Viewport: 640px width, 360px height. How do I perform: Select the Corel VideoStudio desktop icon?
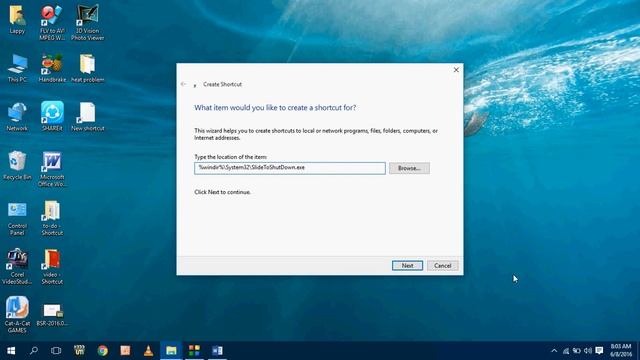tap(17, 267)
